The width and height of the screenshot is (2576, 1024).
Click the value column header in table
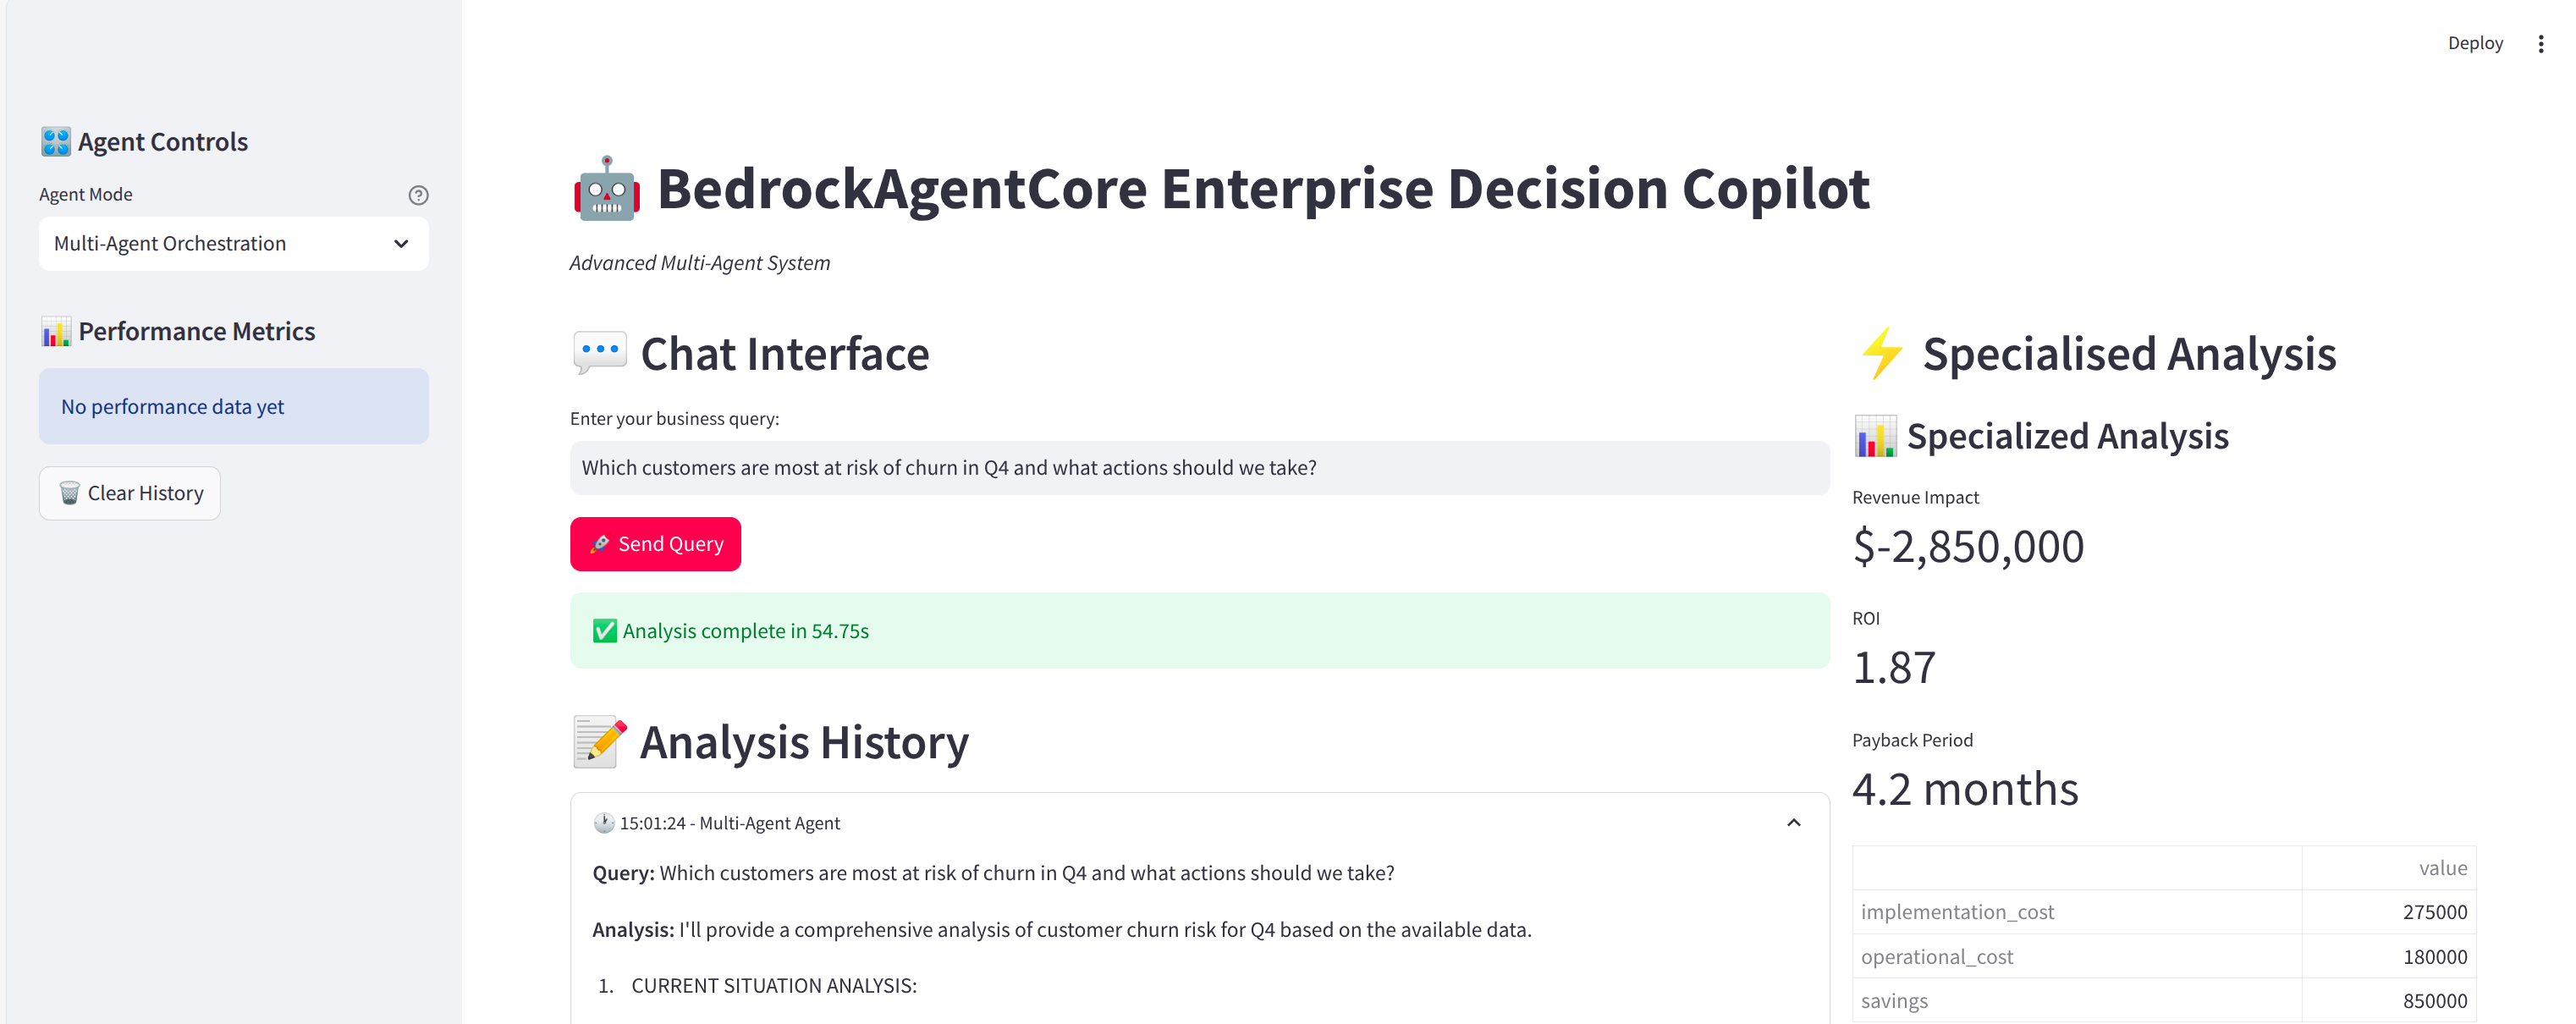(x=2441, y=868)
